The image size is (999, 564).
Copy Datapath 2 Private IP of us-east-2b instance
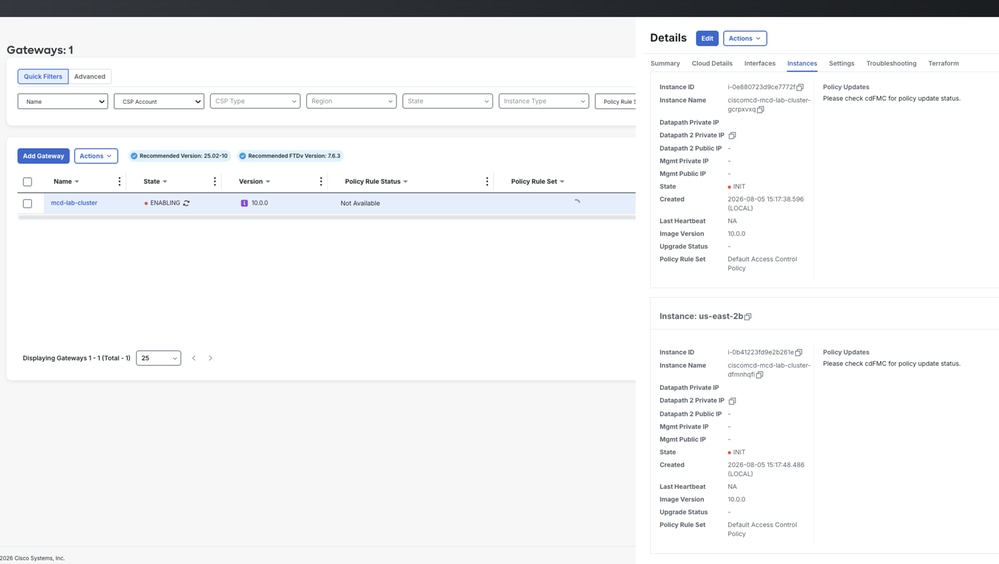(x=732, y=401)
